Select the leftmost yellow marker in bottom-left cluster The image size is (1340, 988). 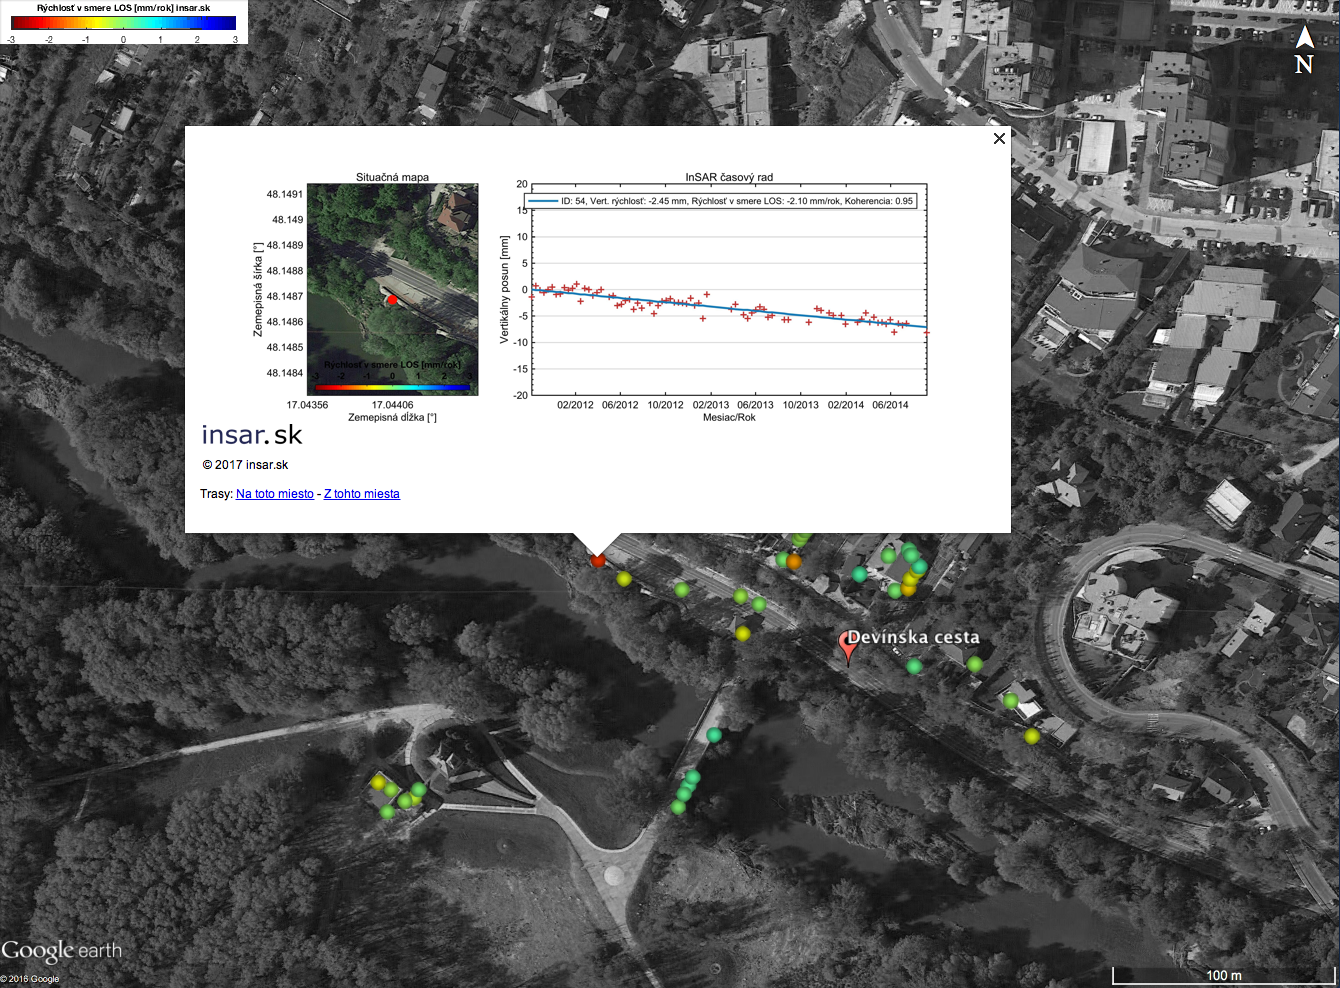pos(378,783)
